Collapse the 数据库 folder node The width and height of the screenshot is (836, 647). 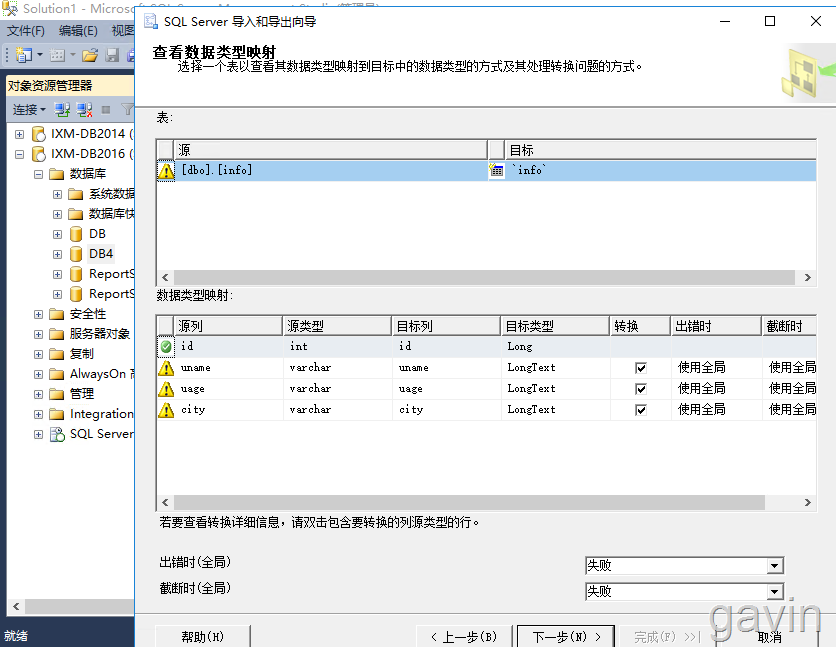click(38, 174)
